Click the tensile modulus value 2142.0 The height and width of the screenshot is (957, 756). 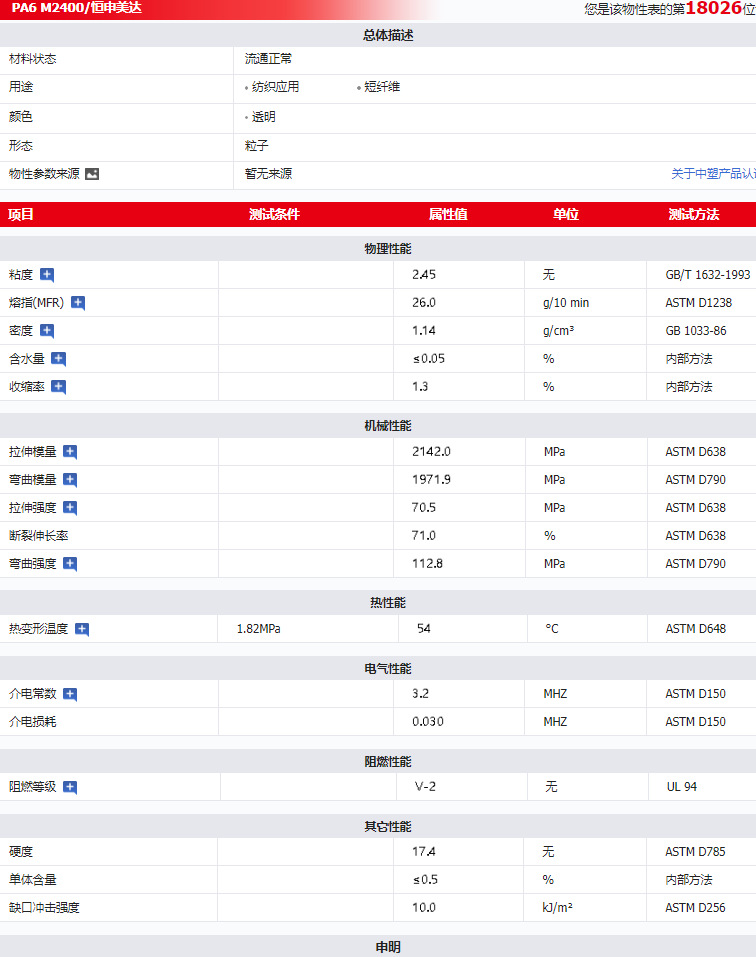click(x=431, y=452)
